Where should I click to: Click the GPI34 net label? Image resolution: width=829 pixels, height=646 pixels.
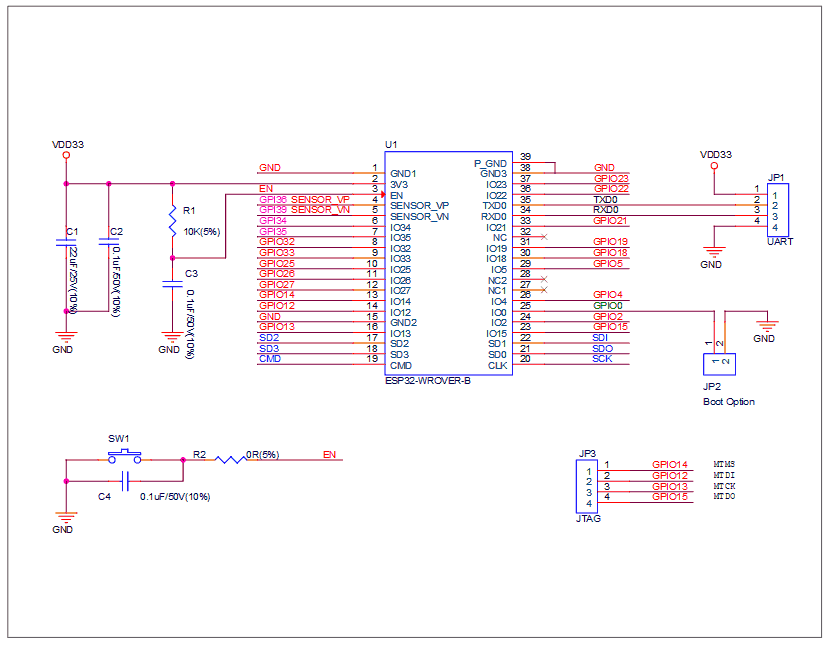pos(273,221)
